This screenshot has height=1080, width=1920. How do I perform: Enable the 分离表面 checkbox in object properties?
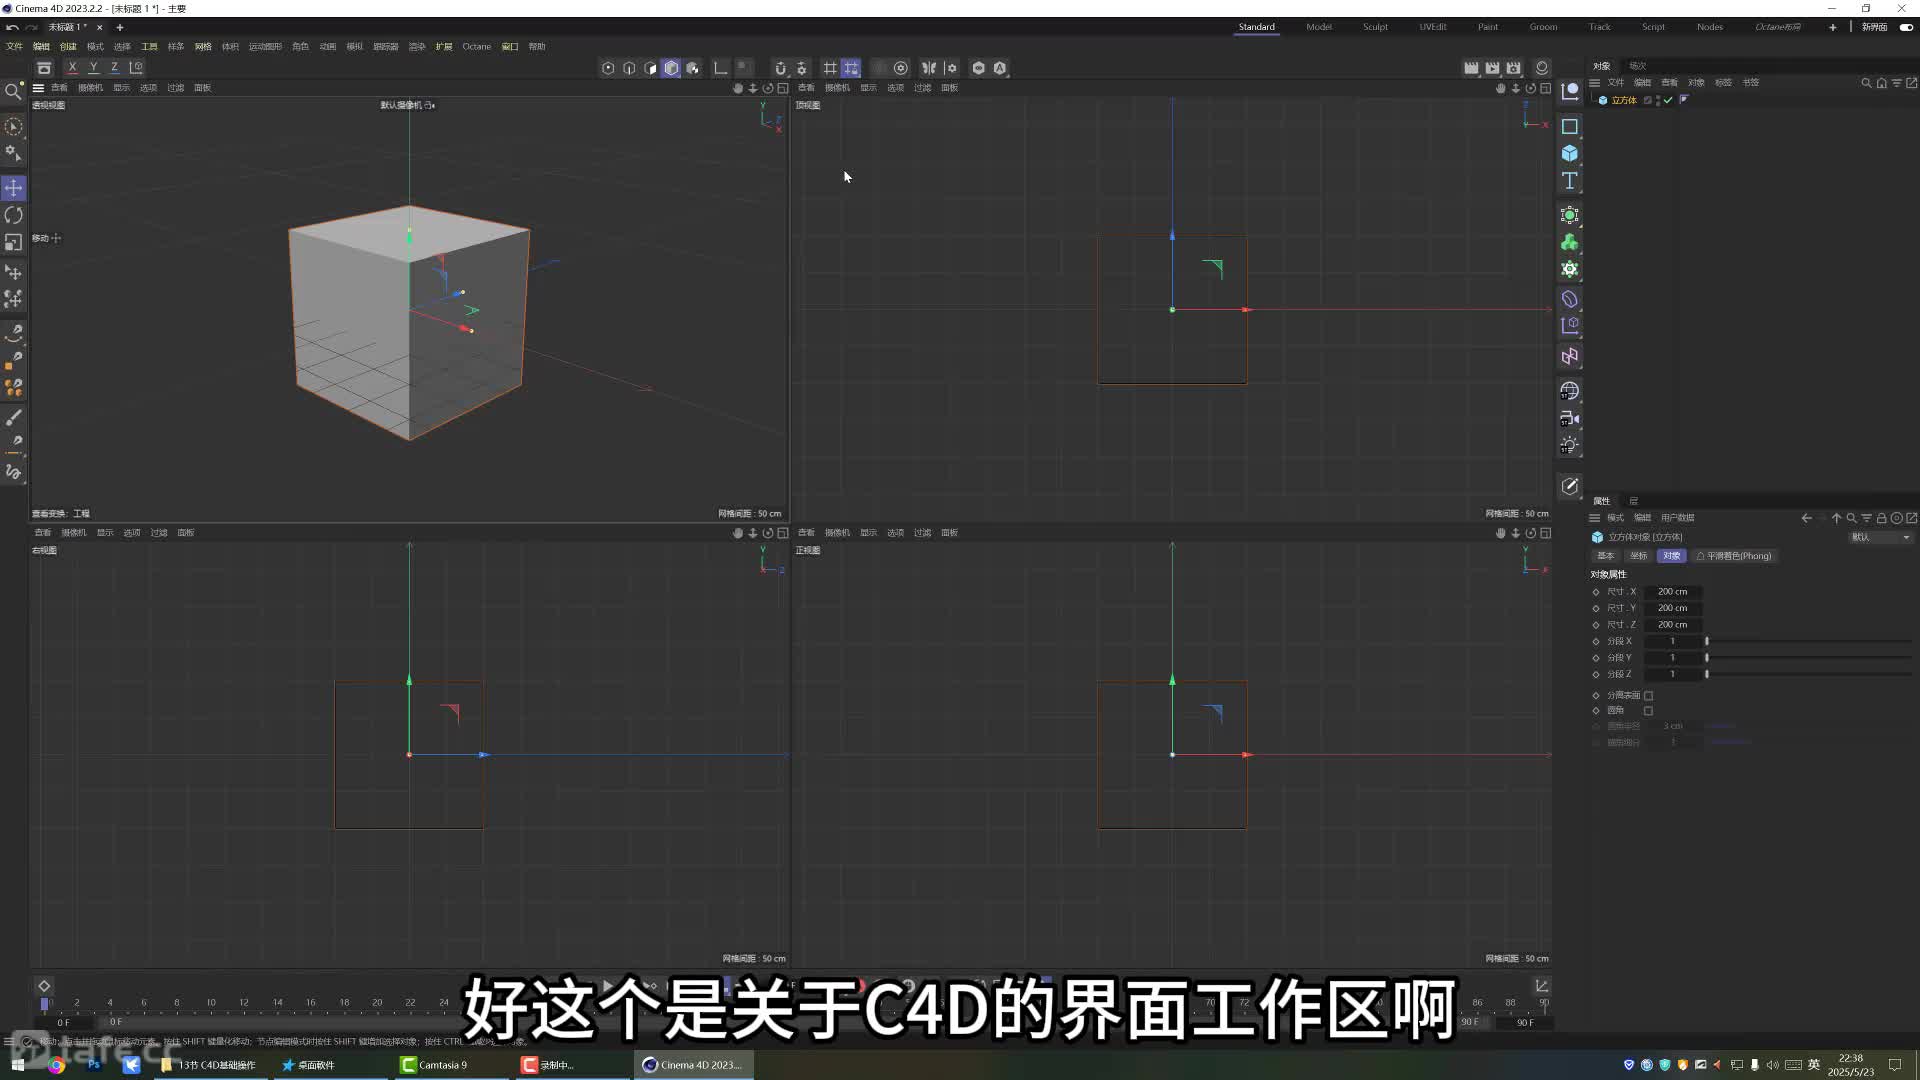pos(1649,695)
